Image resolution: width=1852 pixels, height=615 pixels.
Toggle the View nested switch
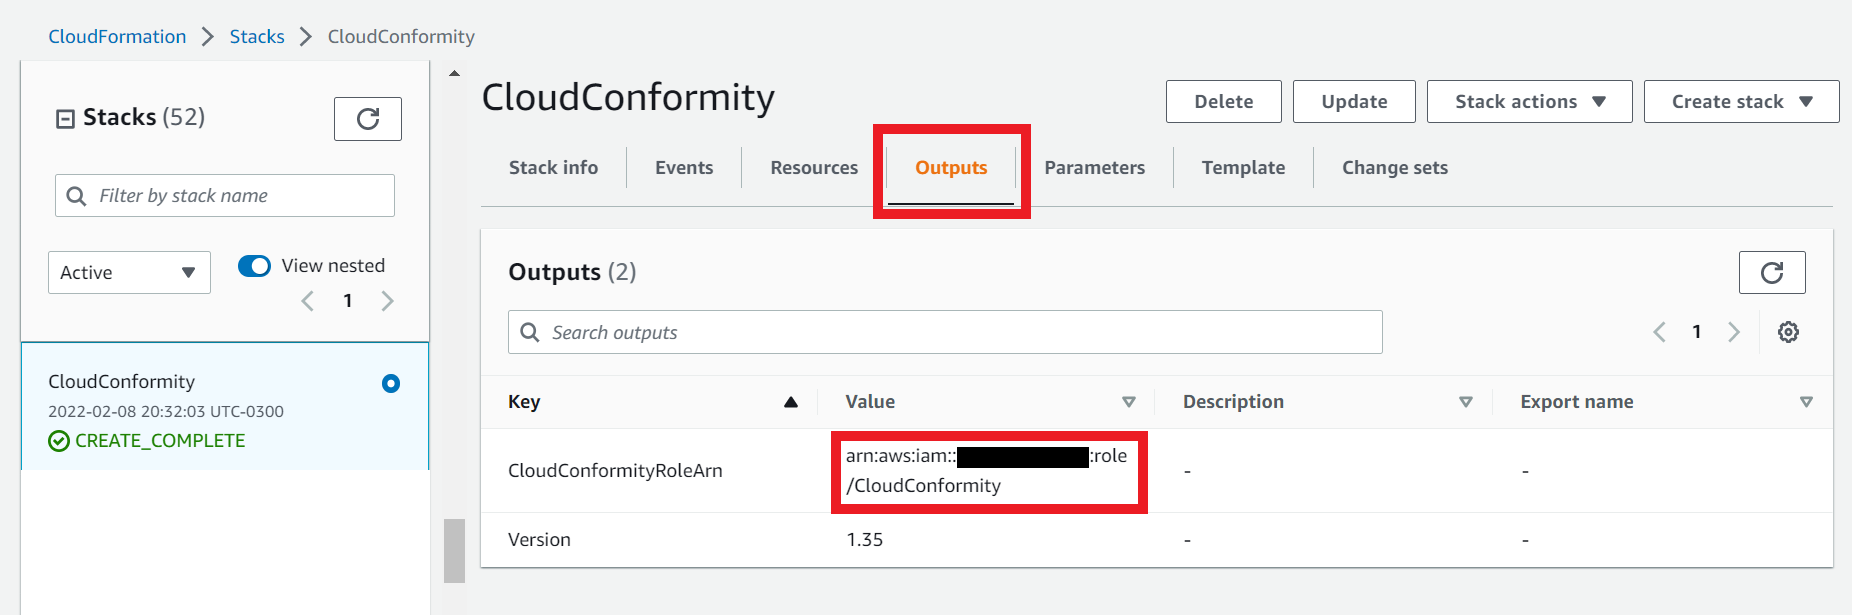tap(254, 266)
